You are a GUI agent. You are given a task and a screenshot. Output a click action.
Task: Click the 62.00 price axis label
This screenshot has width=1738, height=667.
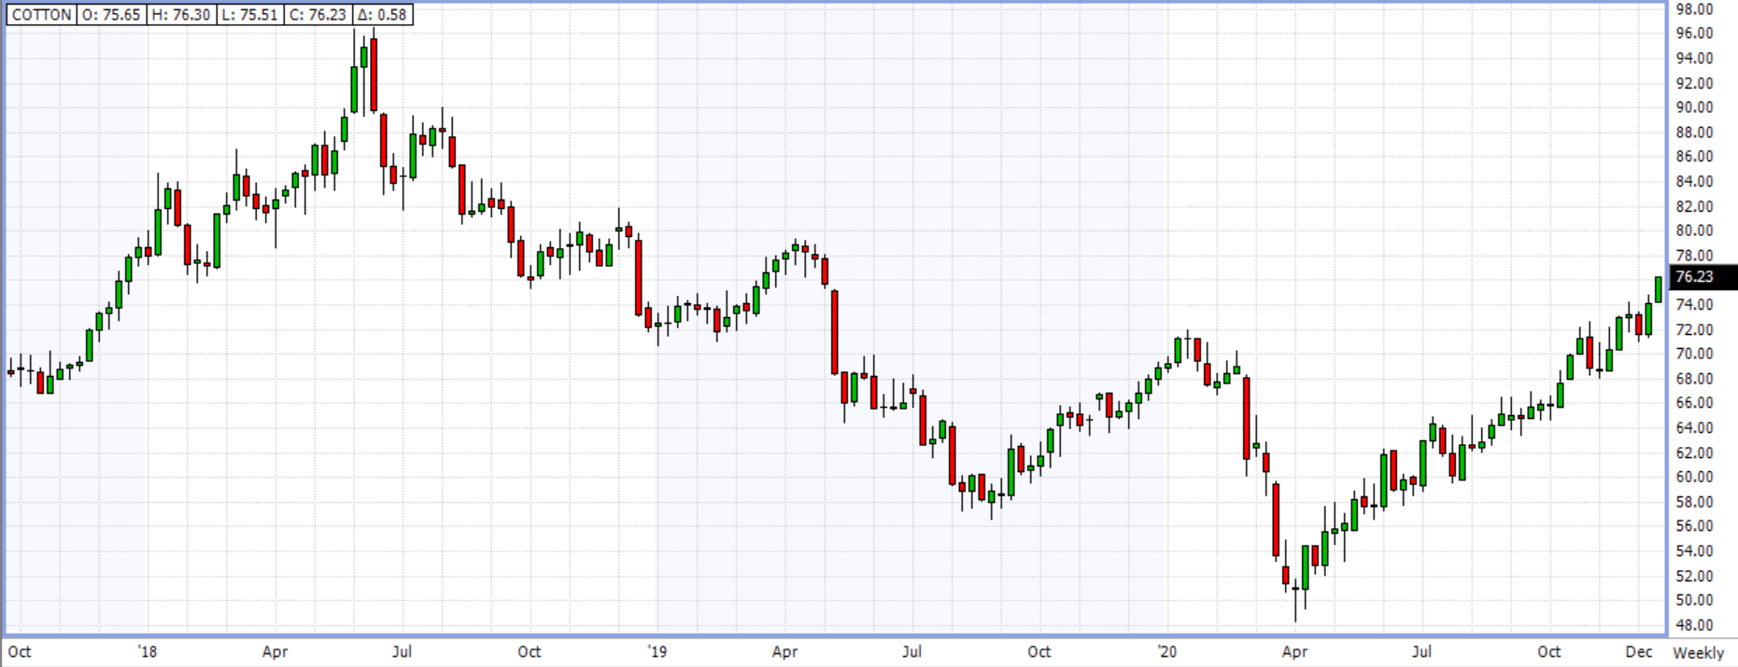pos(1694,452)
